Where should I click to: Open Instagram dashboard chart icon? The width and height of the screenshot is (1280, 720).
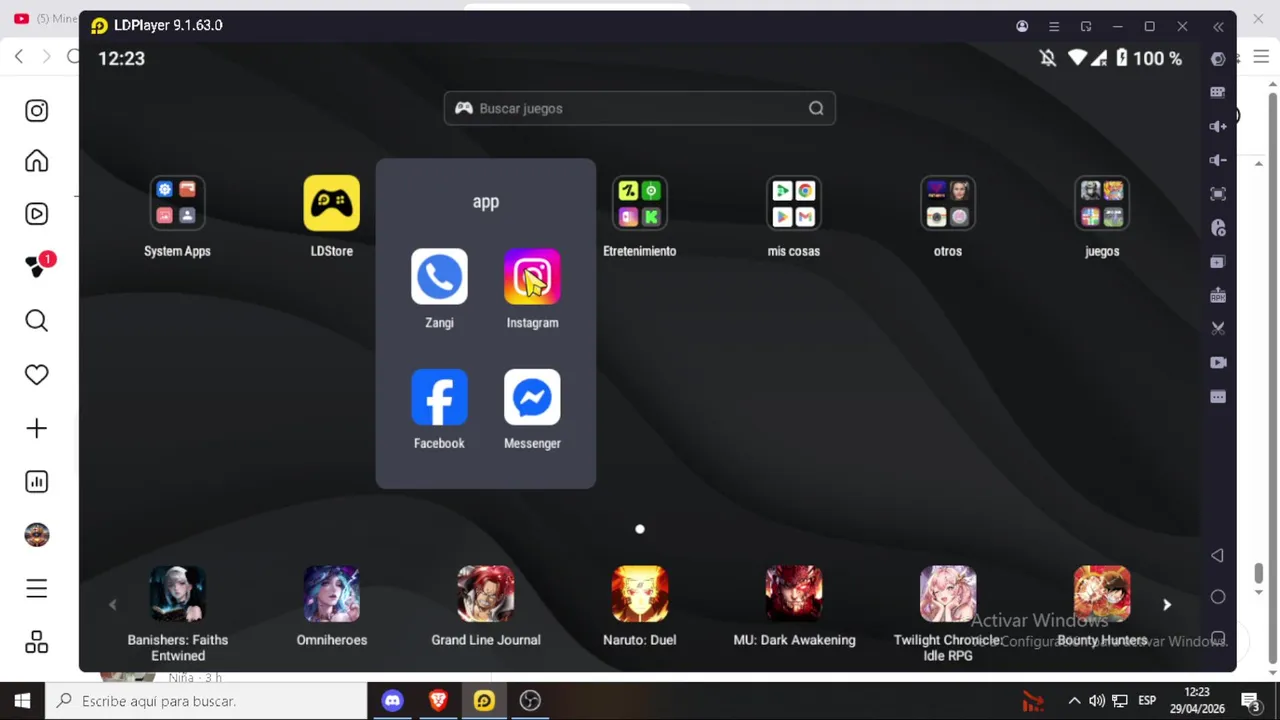pos(37,482)
